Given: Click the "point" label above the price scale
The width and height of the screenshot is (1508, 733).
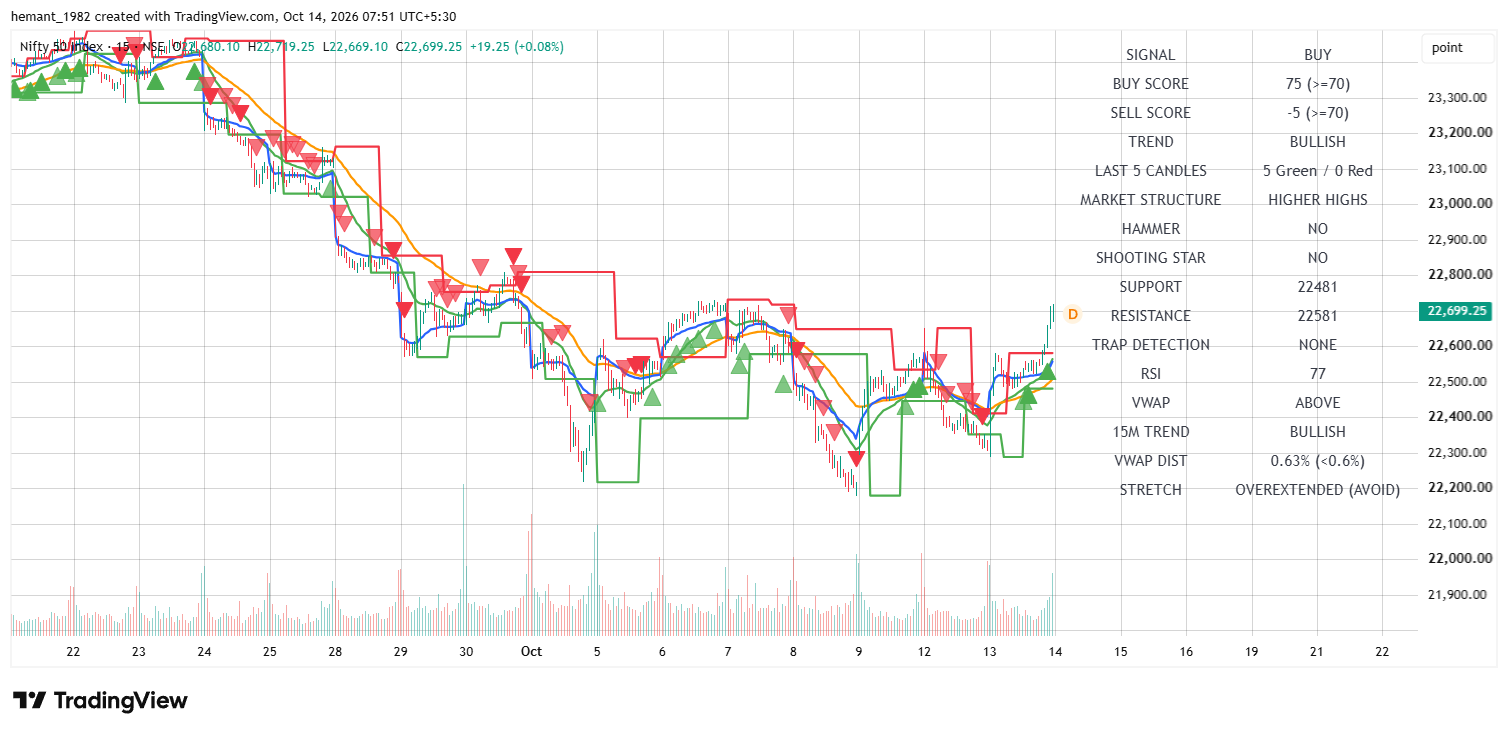Looking at the screenshot, I should tap(1447, 48).
